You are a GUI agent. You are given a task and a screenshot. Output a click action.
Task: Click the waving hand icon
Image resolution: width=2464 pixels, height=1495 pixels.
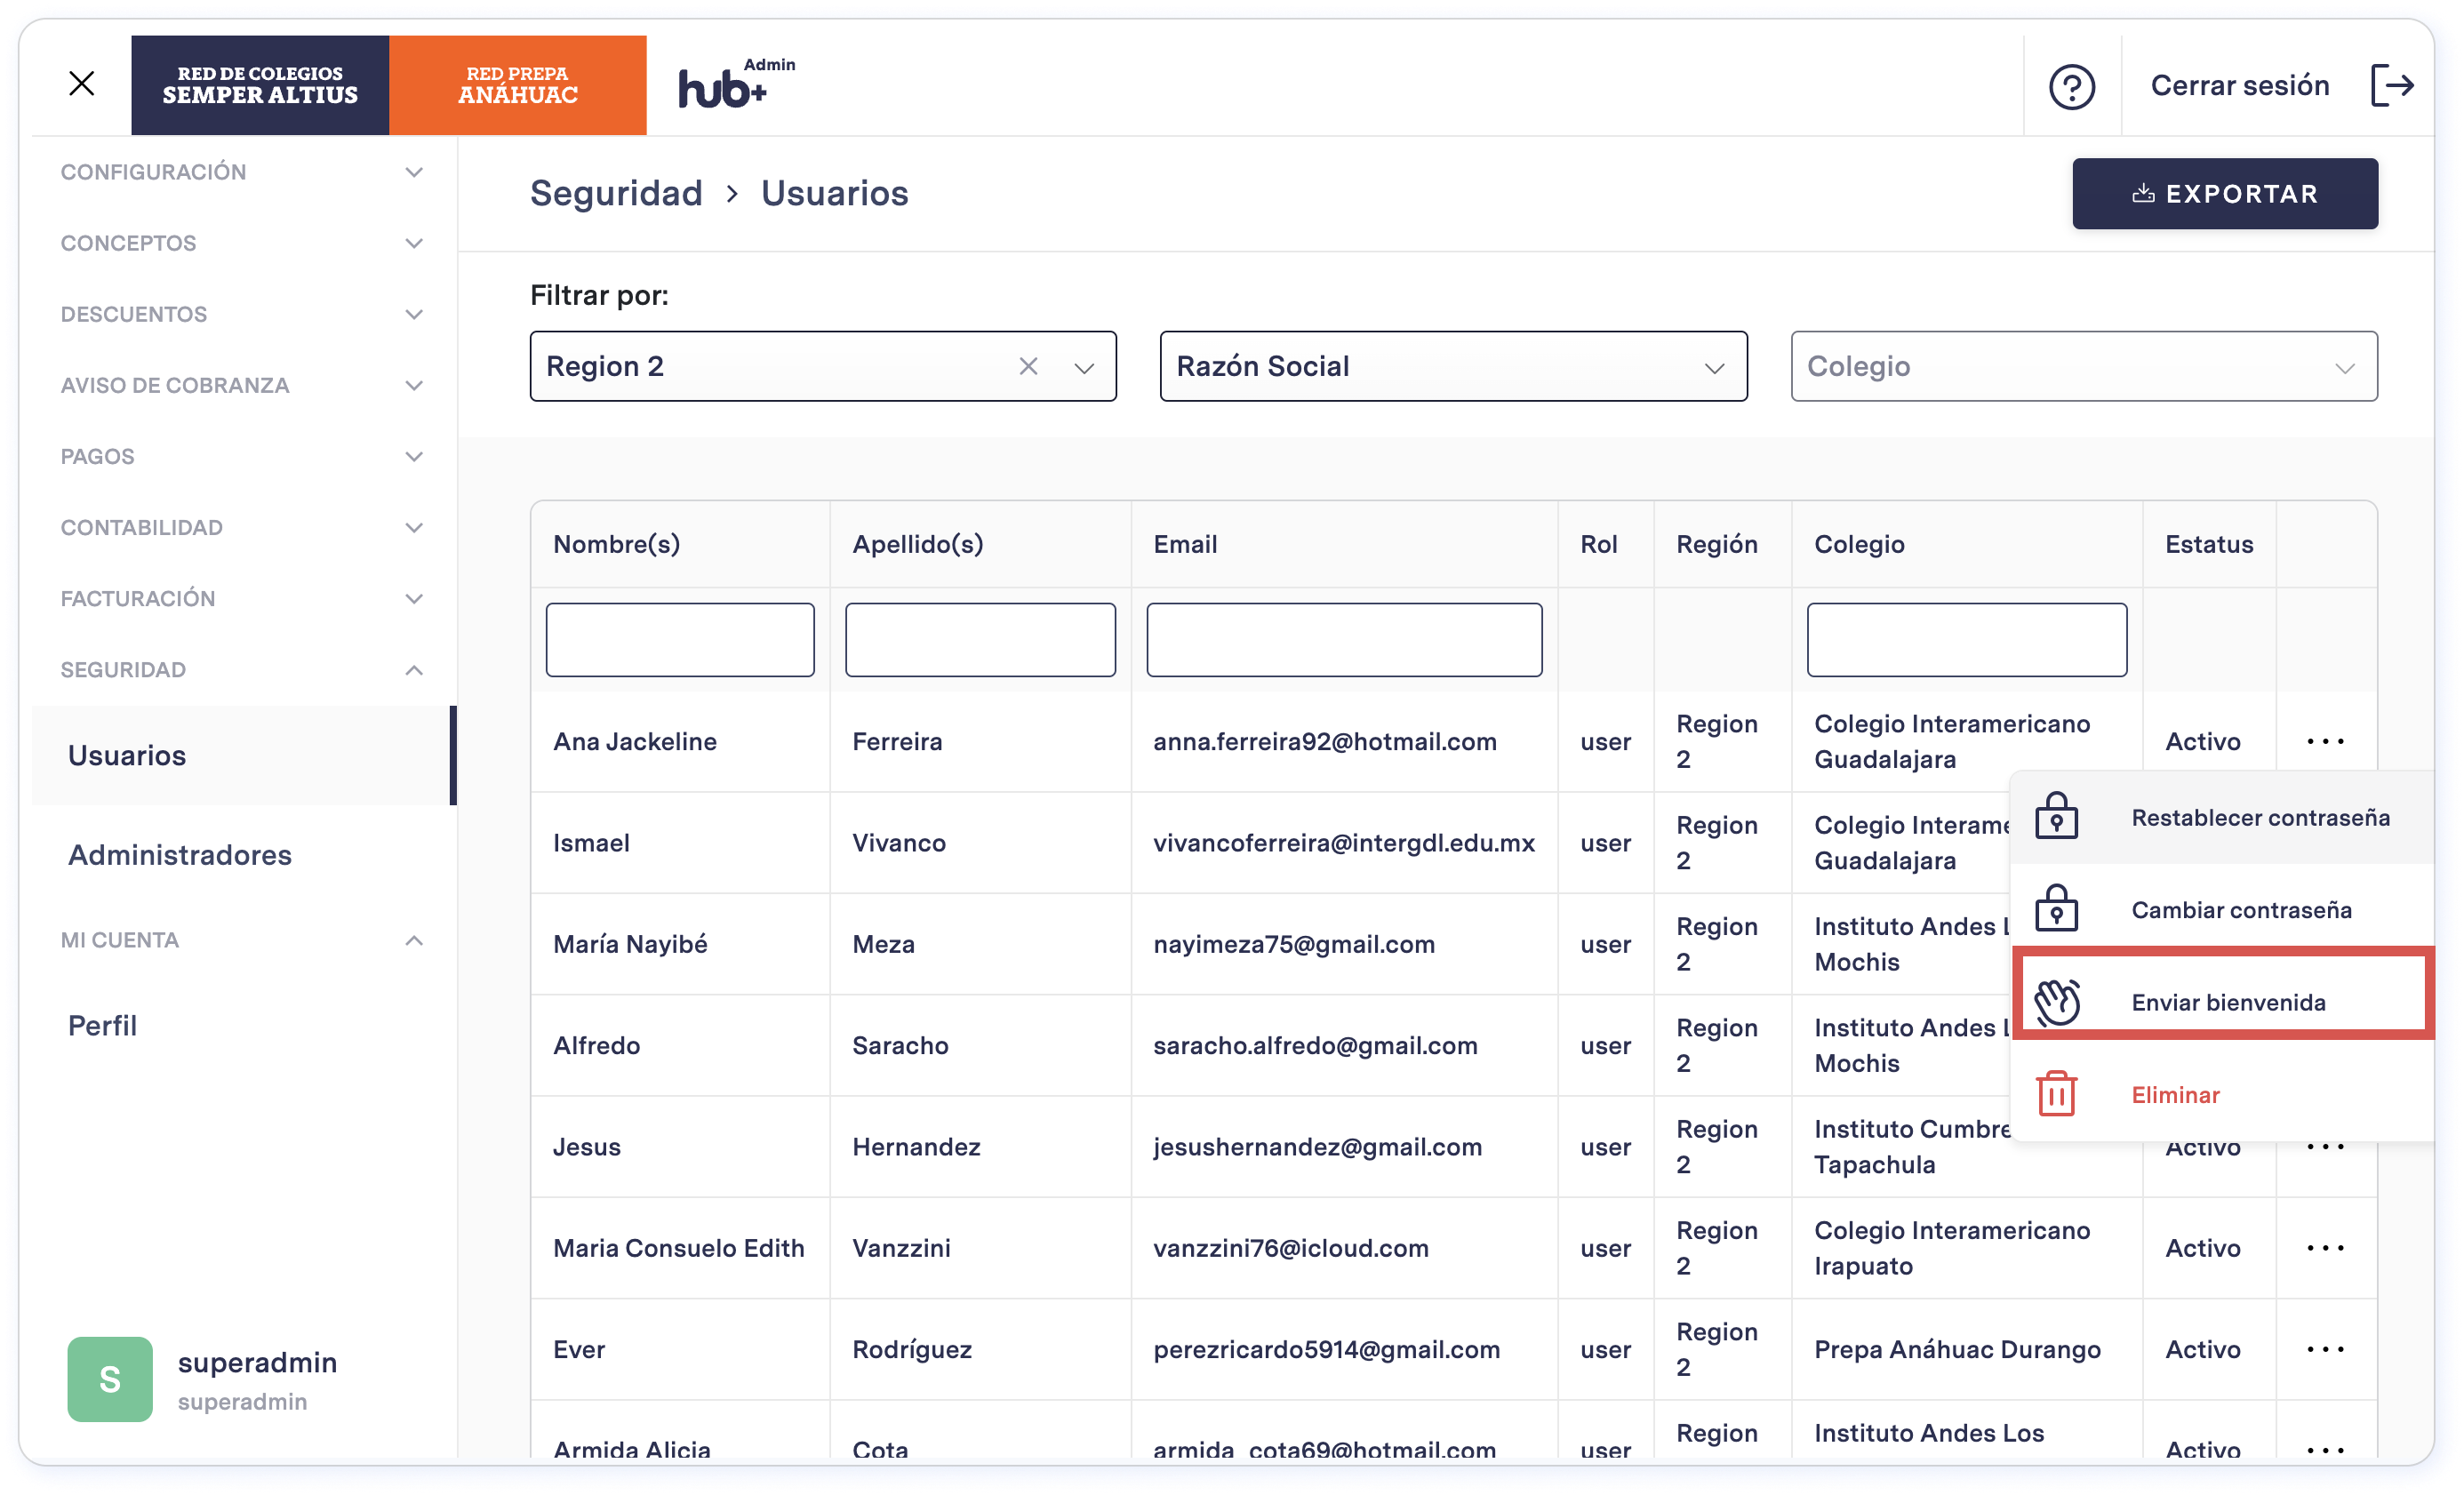[2056, 1002]
